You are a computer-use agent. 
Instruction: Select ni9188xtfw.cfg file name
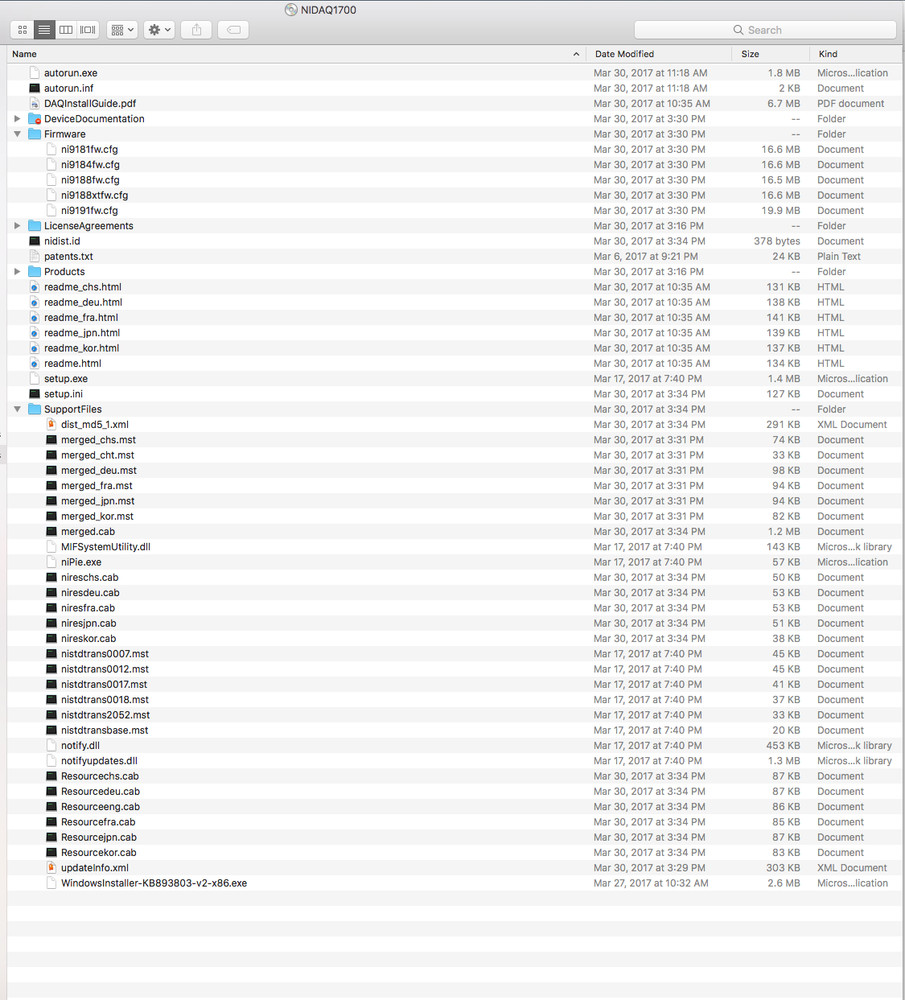pyautogui.click(x=94, y=195)
